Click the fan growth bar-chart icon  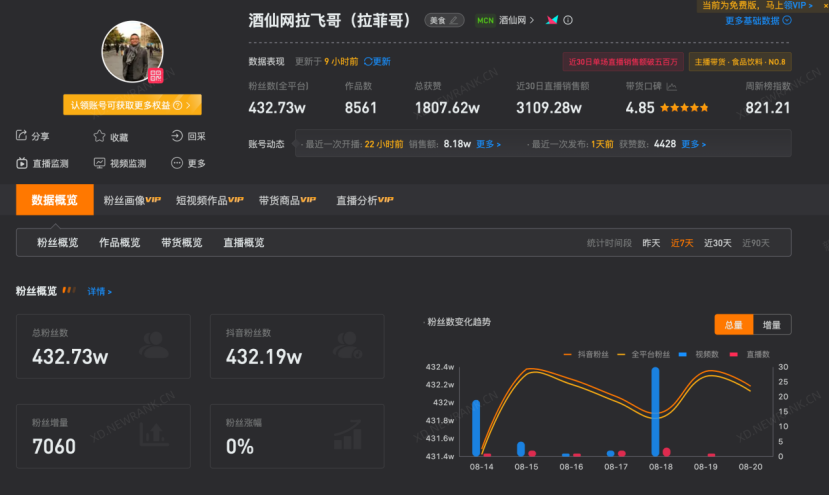click(x=348, y=434)
